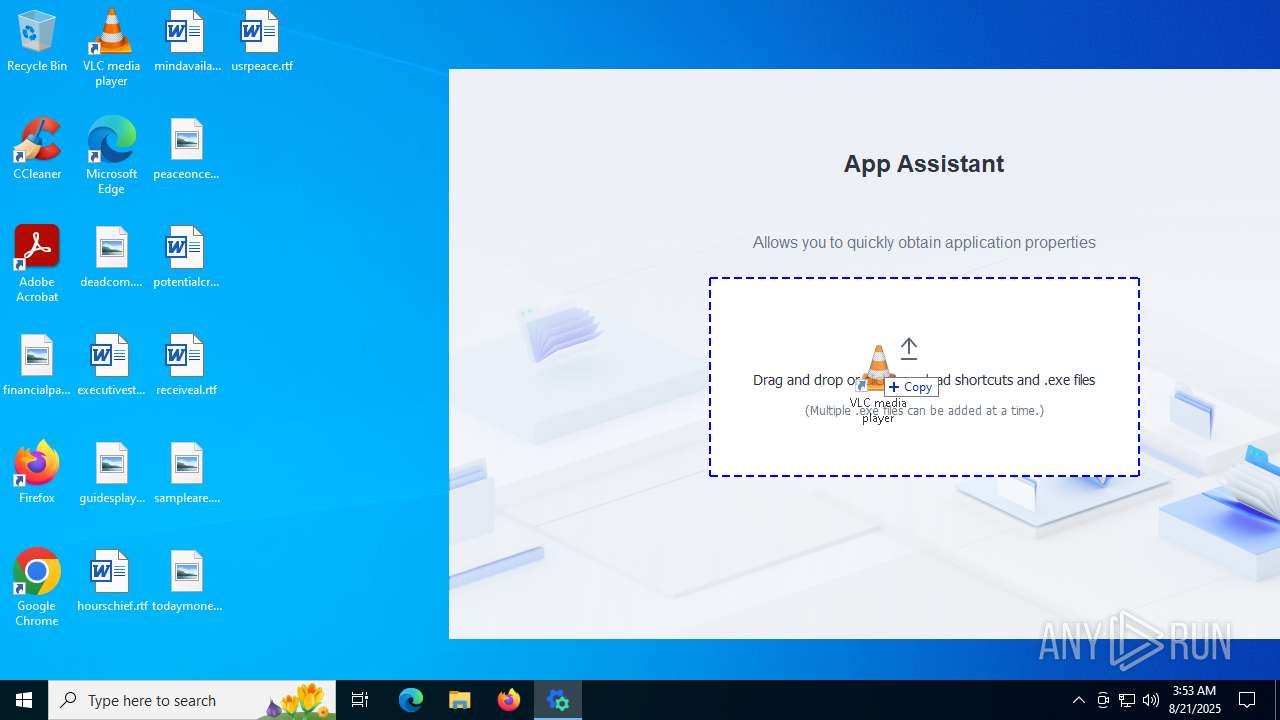Click the App Assistant heading text
This screenshot has height=720, width=1280.
[x=924, y=164]
